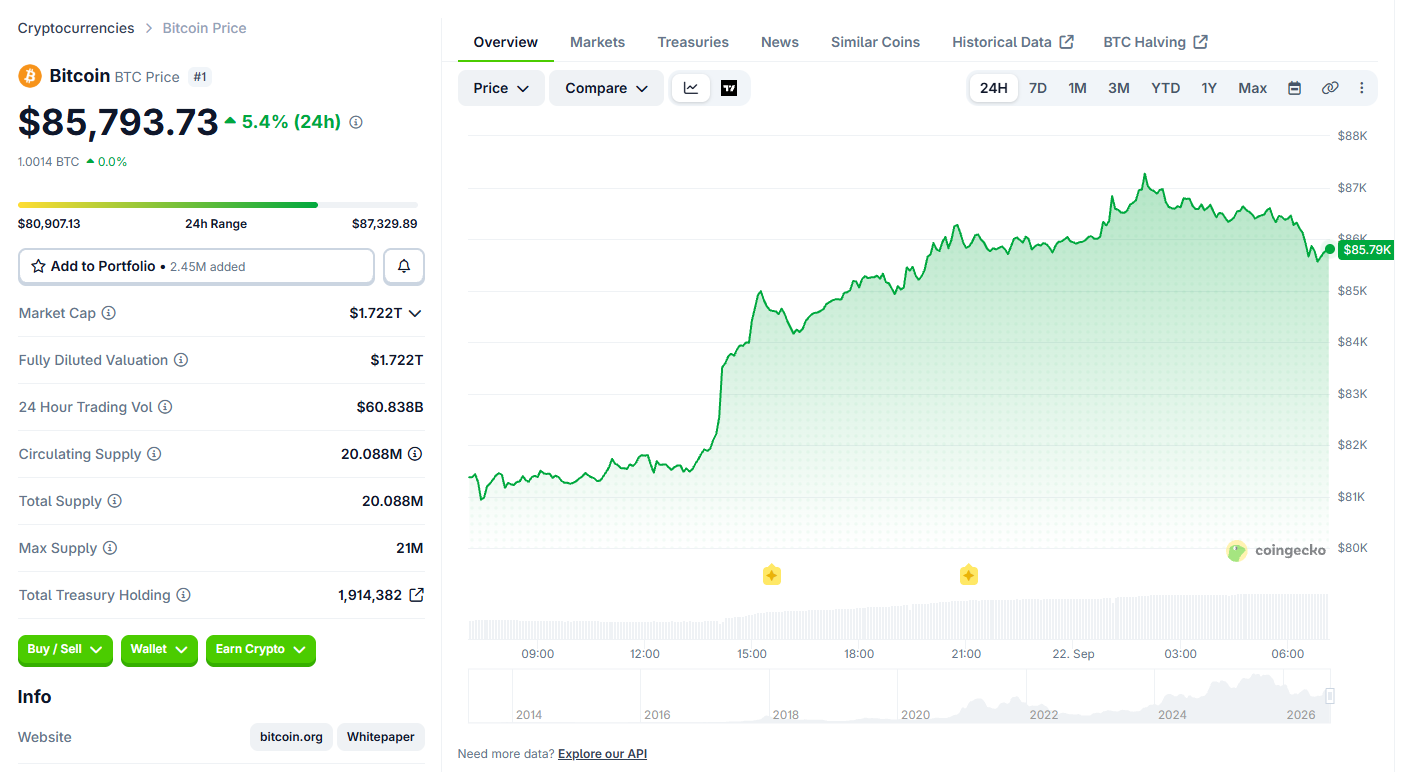This screenshot has height=772, width=1401.
Task: Click the star in Add to Portfolio
Action: point(38,266)
